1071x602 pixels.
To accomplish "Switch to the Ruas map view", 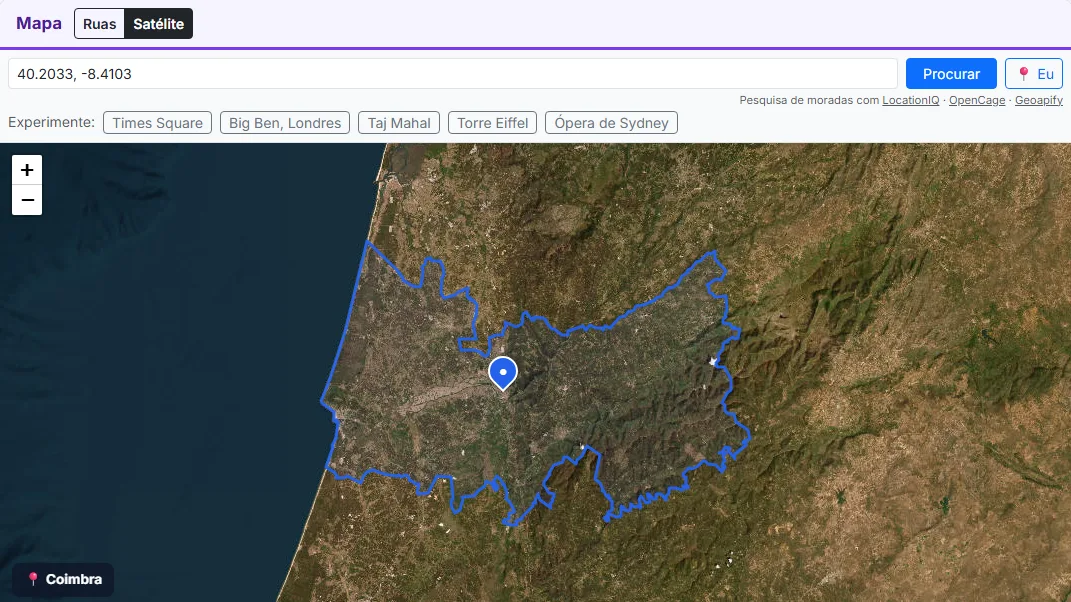I will click(x=100, y=24).
